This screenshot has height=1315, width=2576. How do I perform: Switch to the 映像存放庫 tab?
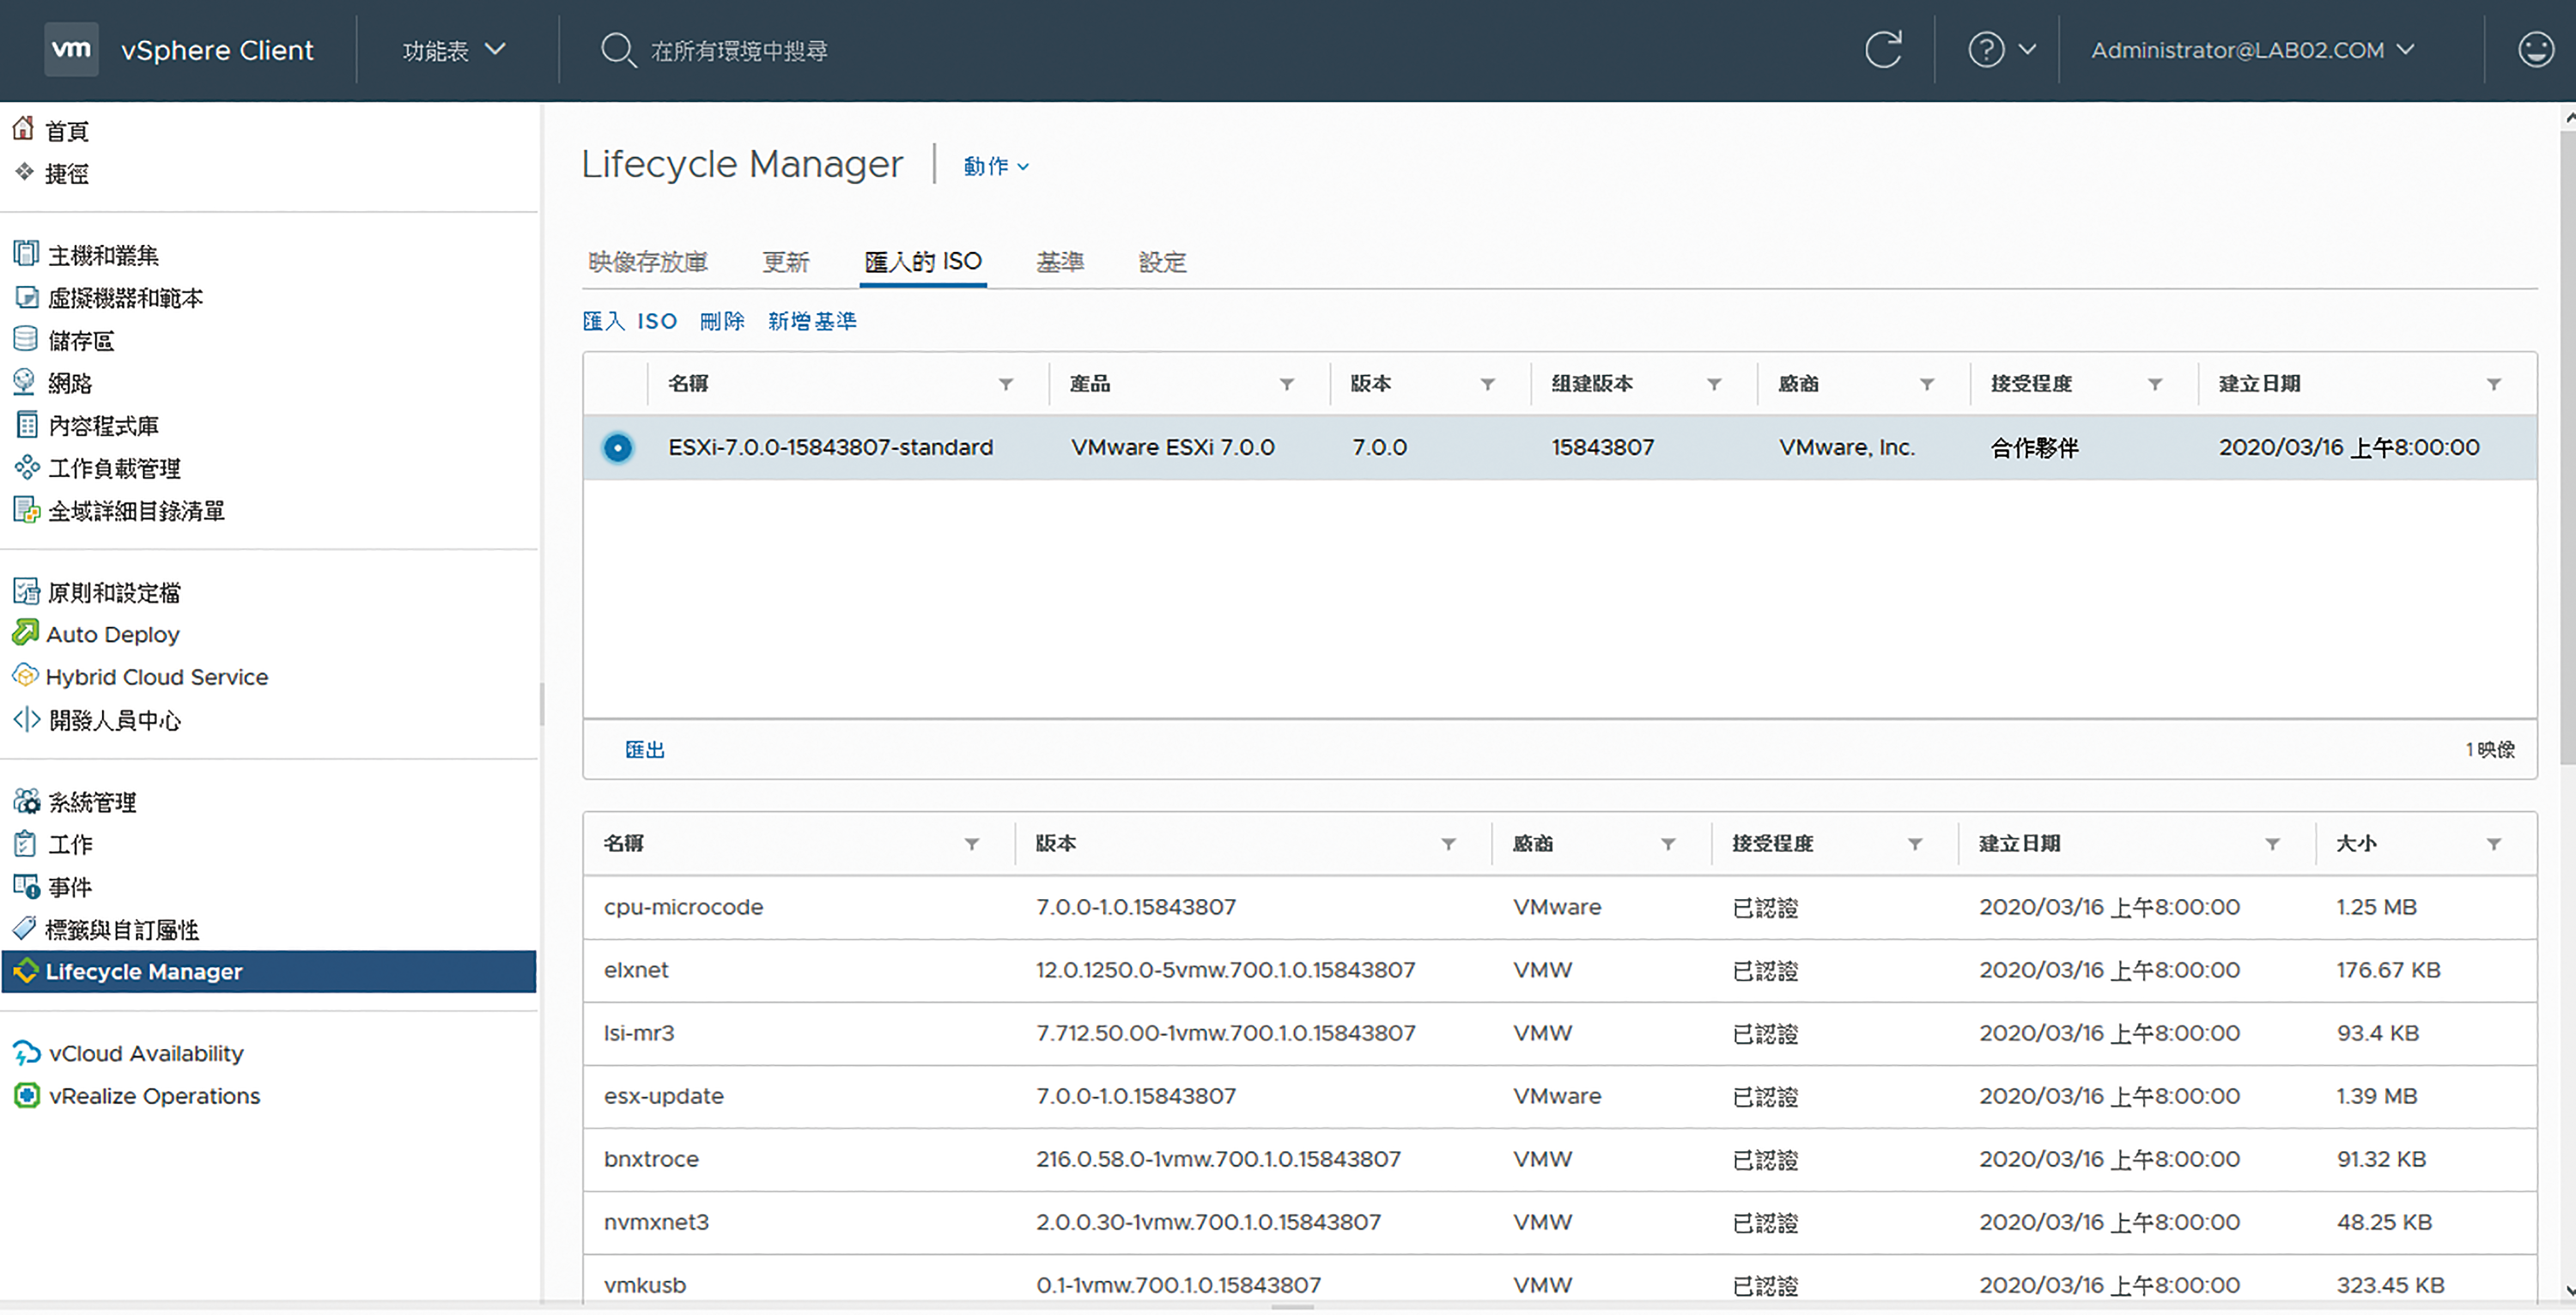coord(648,262)
